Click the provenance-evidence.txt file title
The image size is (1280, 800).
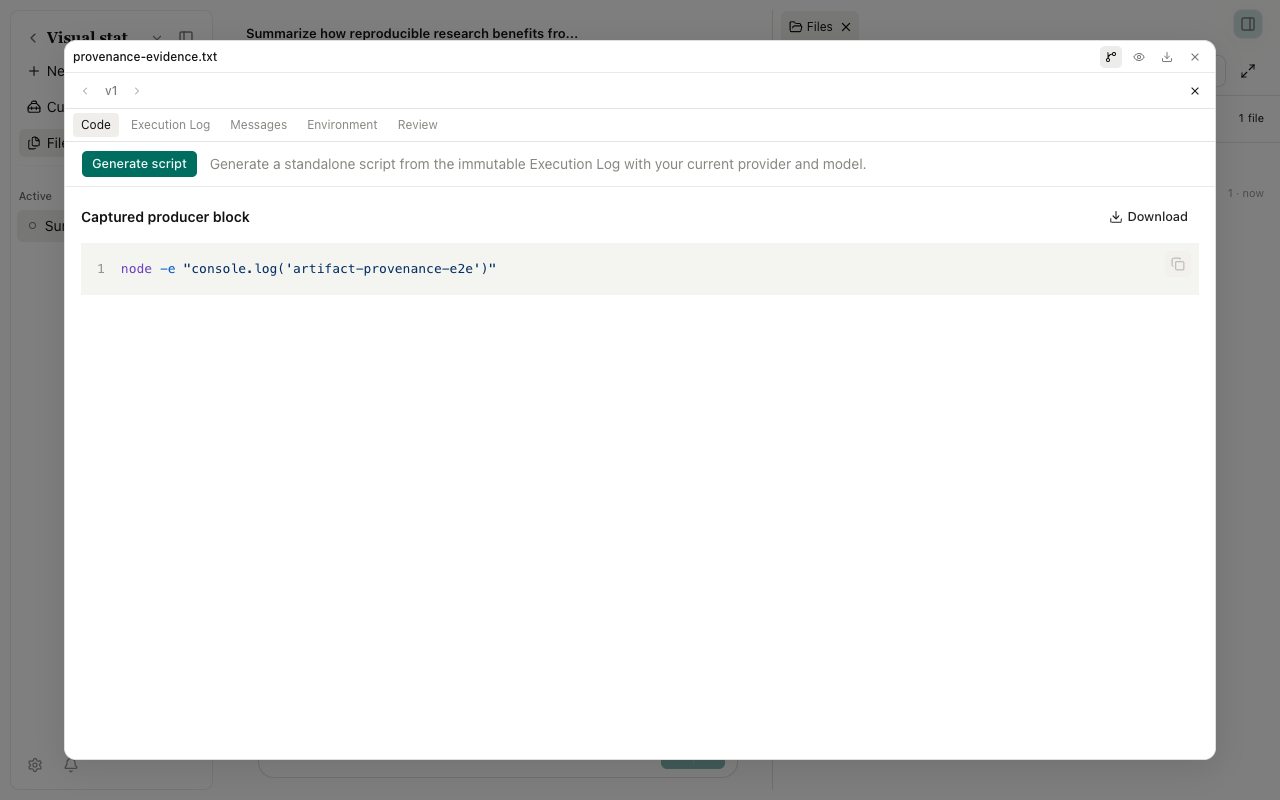click(145, 57)
